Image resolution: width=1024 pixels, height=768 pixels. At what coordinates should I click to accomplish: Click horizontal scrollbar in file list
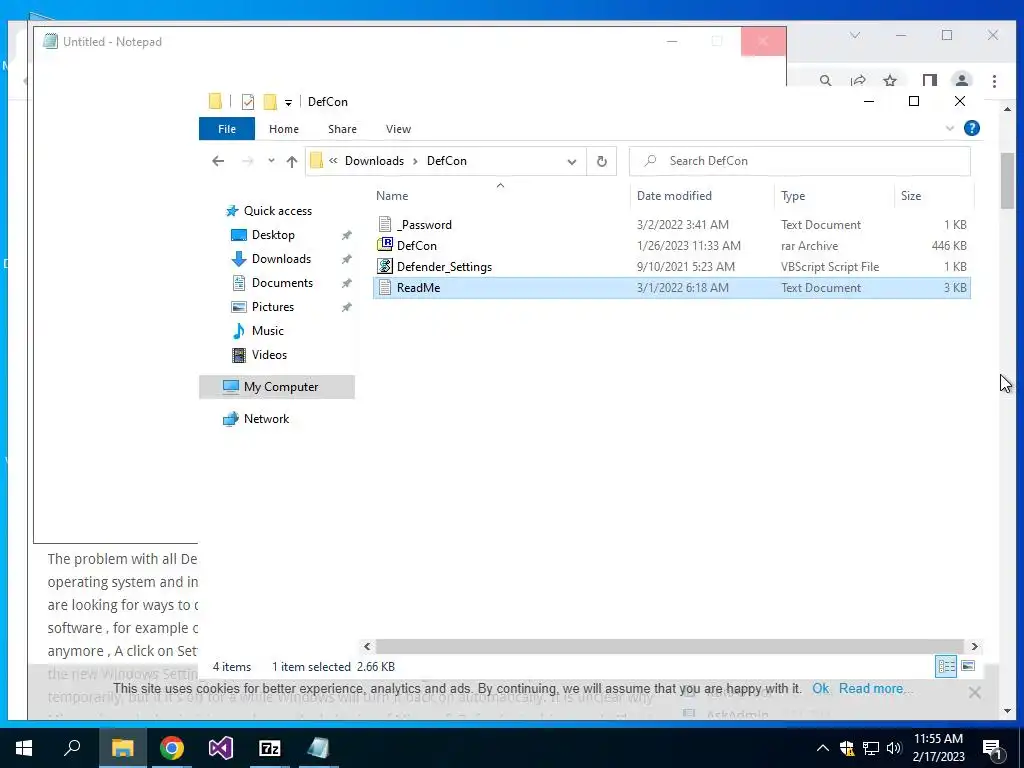[669, 647]
